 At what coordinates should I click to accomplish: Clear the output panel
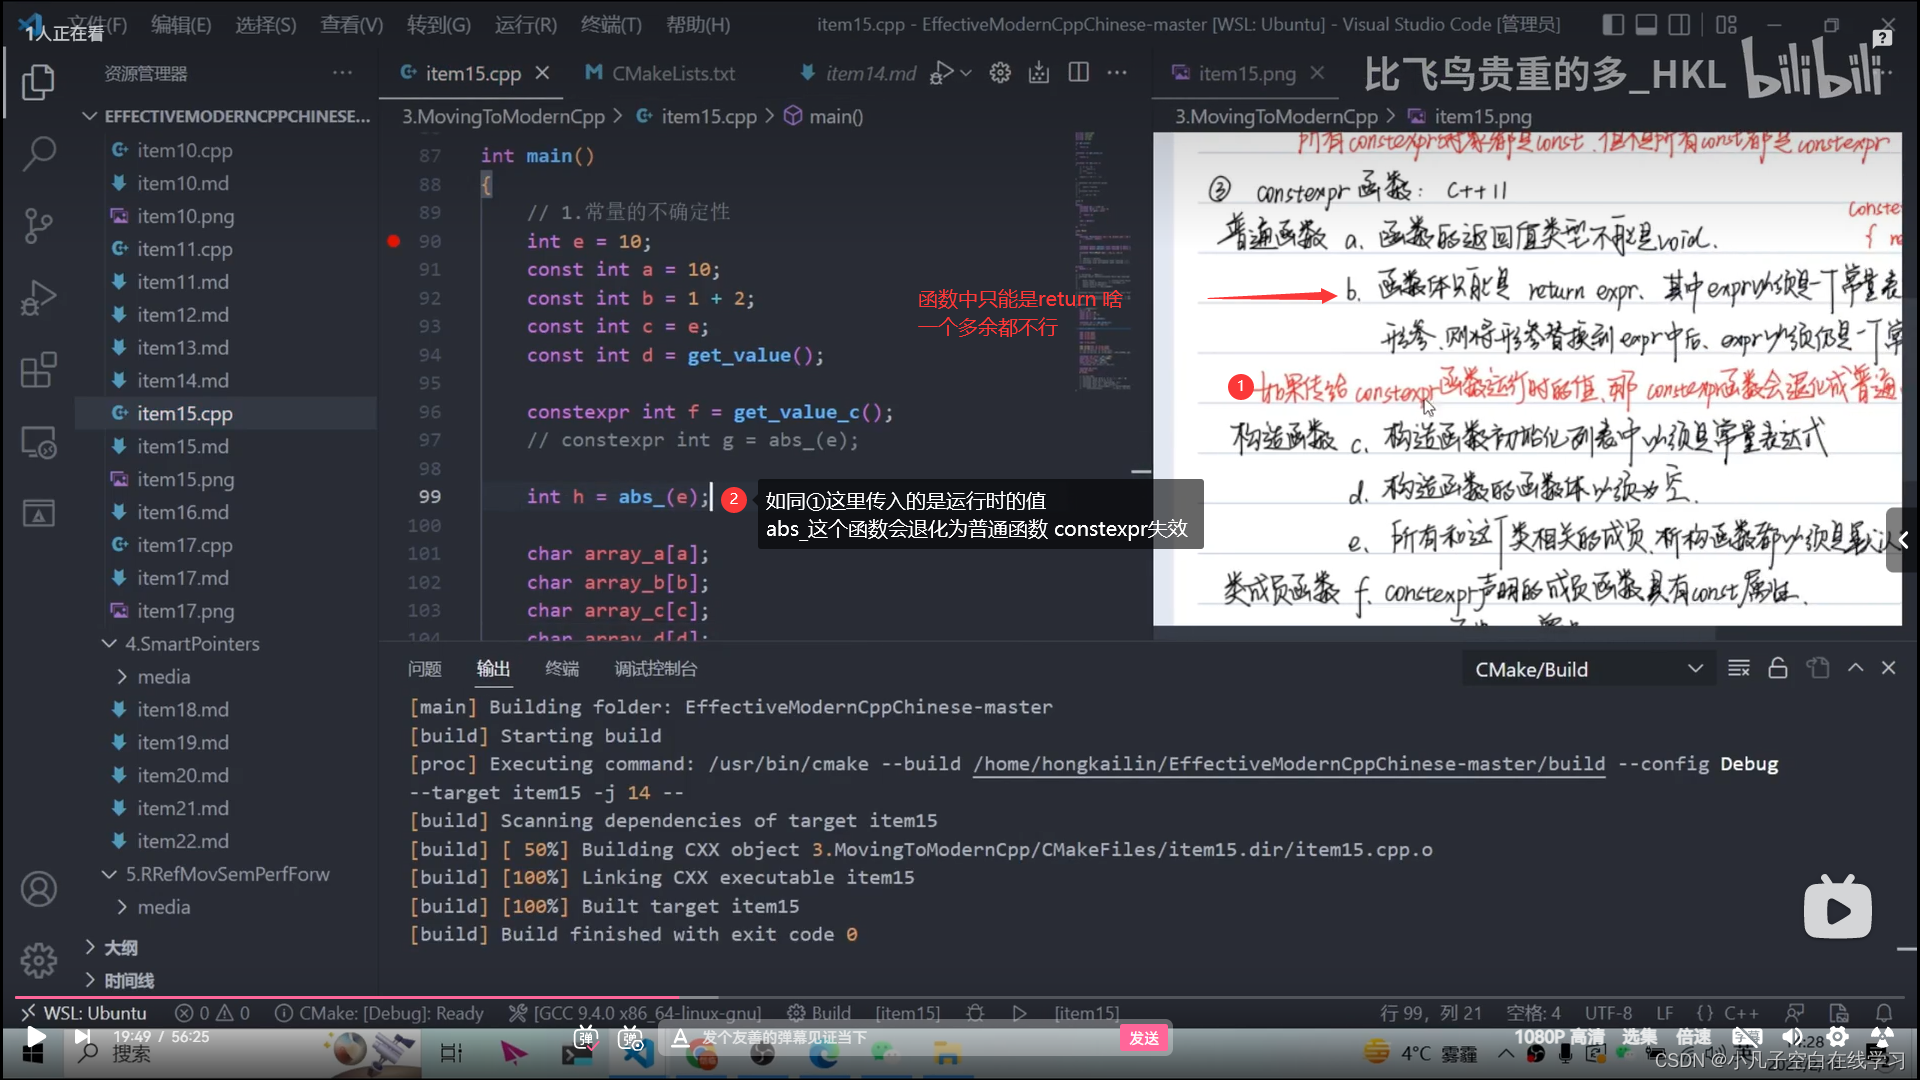1738,668
